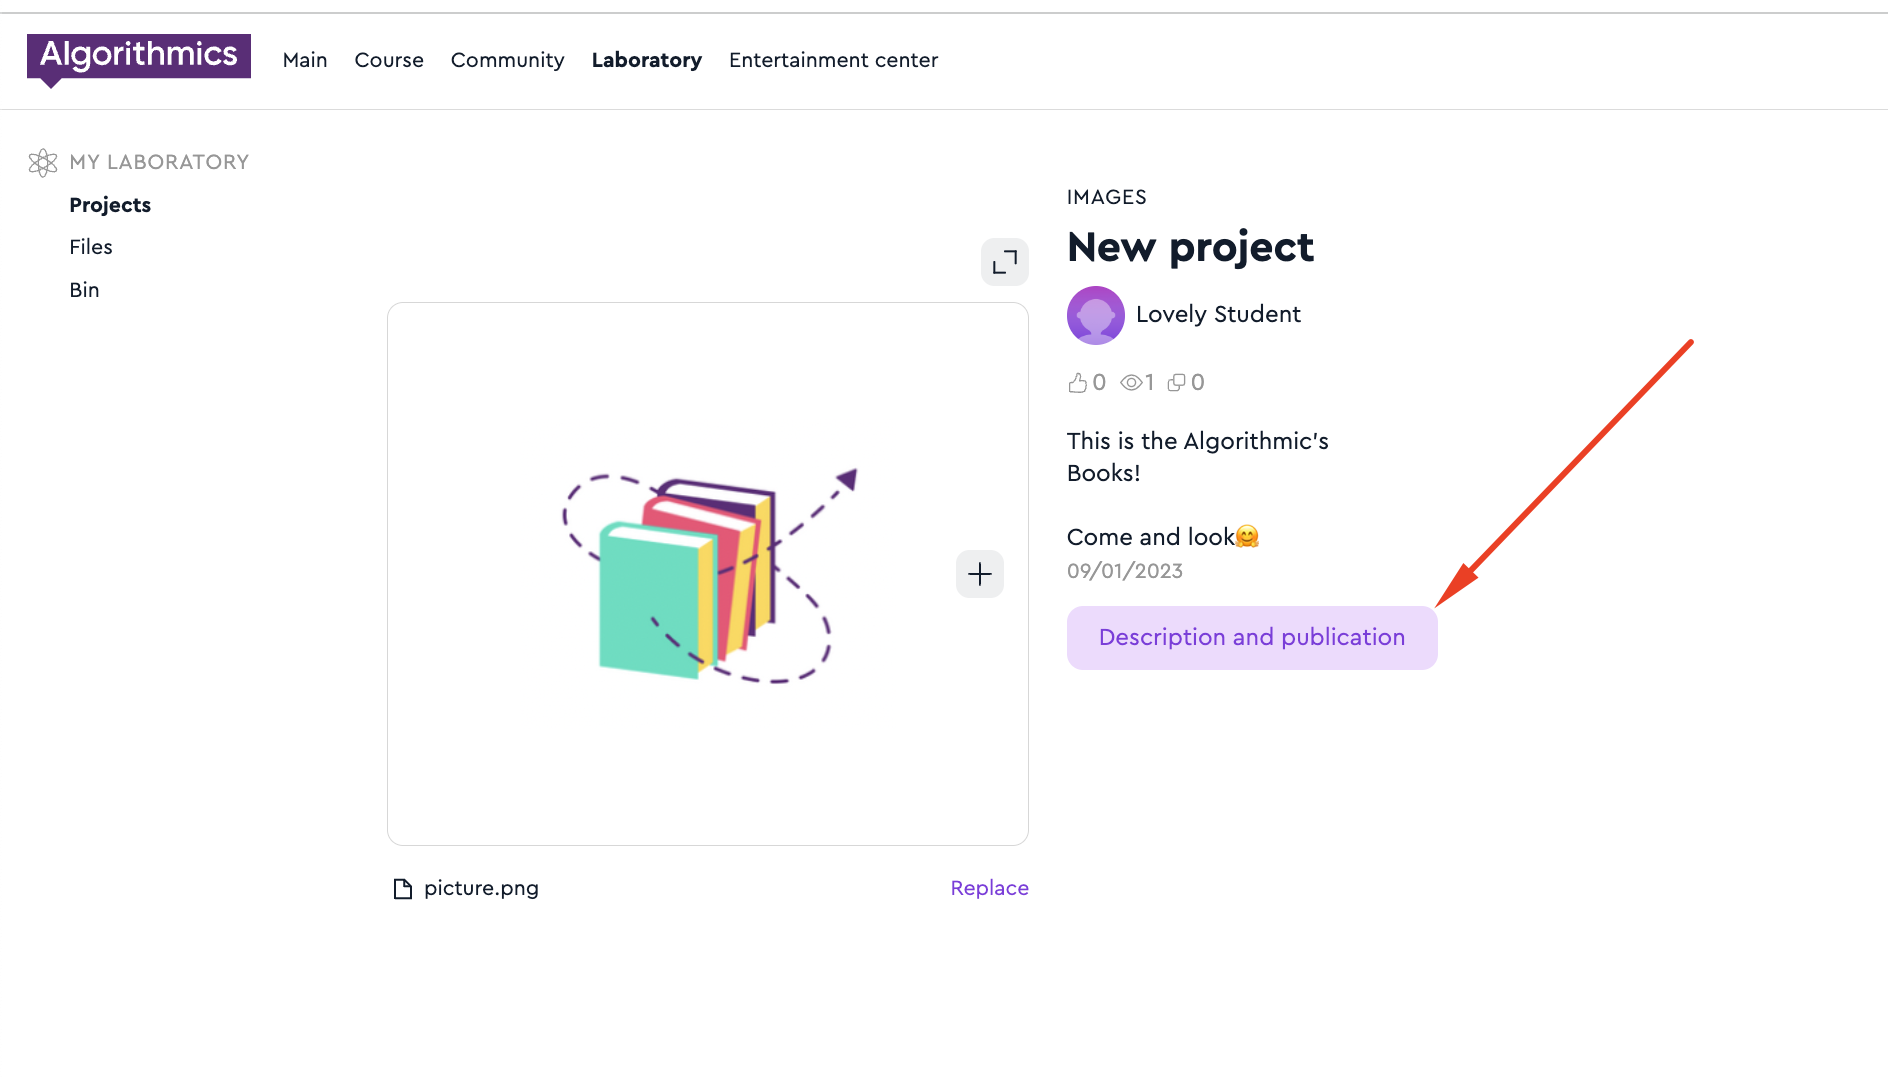
Task: Open the Main menu item
Action: coord(305,60)
